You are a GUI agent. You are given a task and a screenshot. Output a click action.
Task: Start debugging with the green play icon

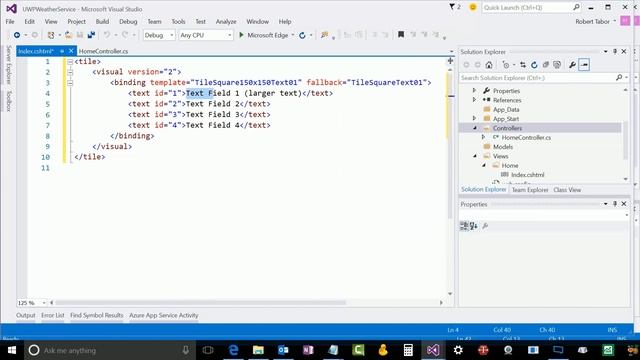click(241, 35)
